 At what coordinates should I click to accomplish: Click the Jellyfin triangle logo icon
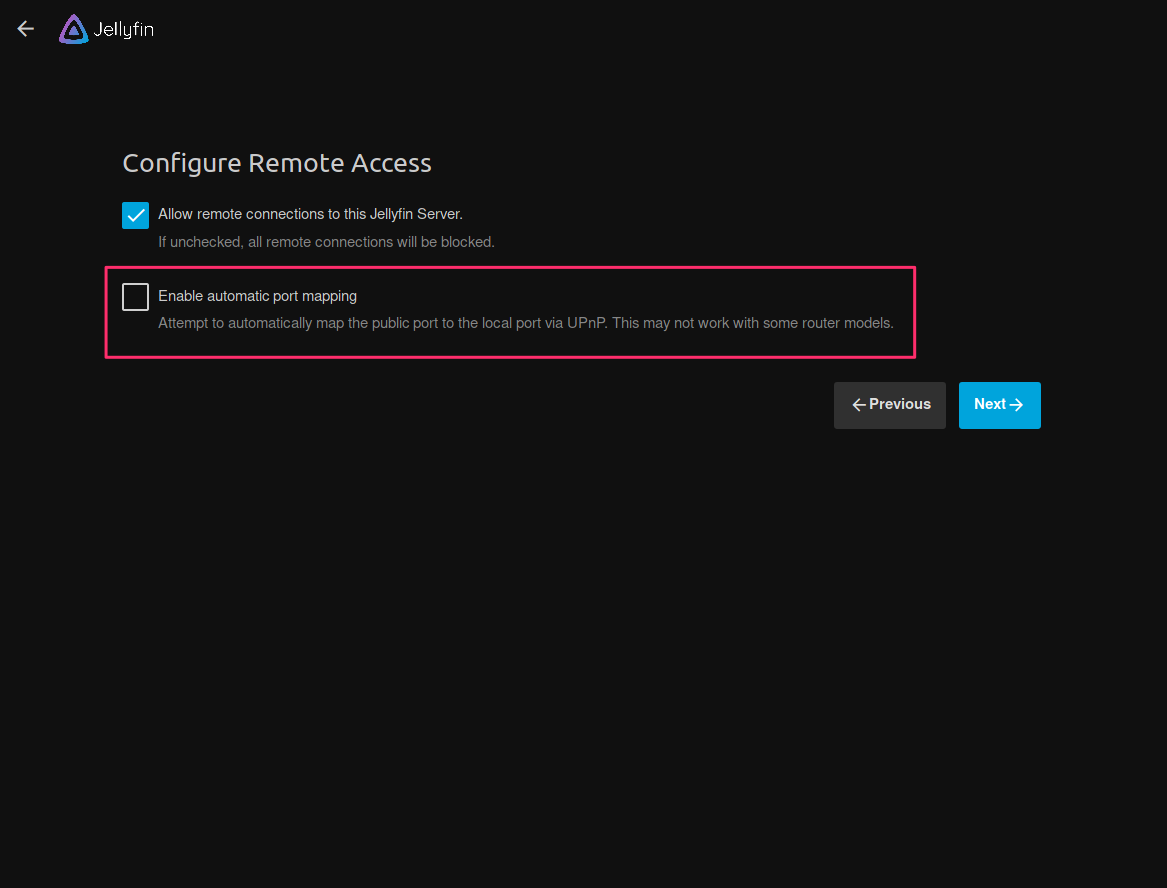73,29
